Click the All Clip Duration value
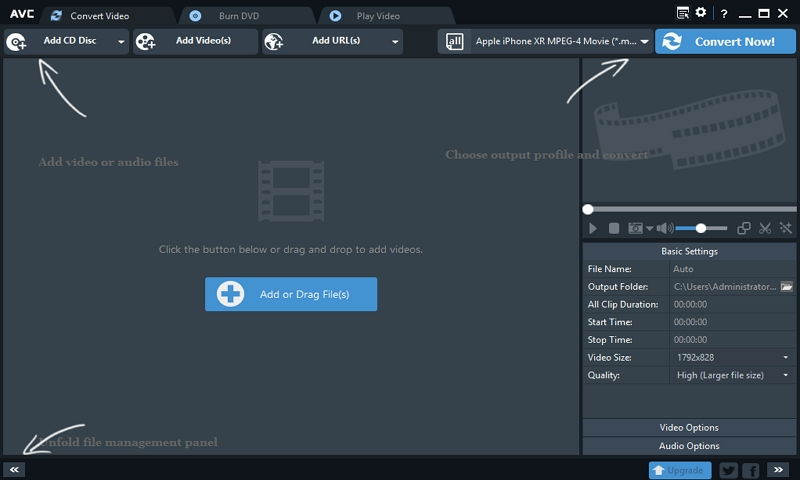This screenshot has height=480, width=800. click(x=690, y=305)
